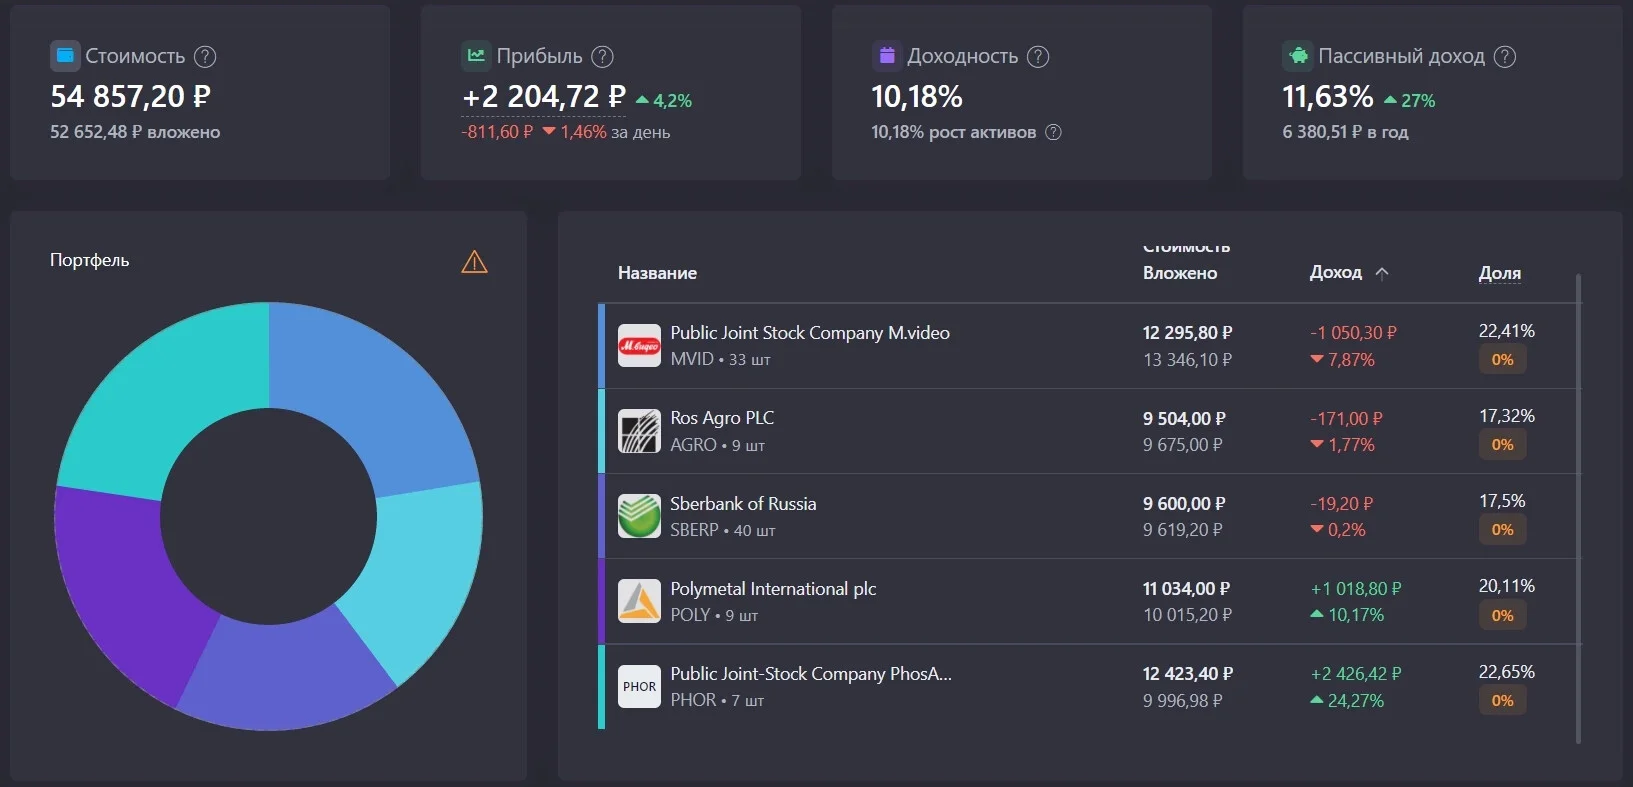Click the 22,65% share in PHOR row

click(x=1507, y=672)
